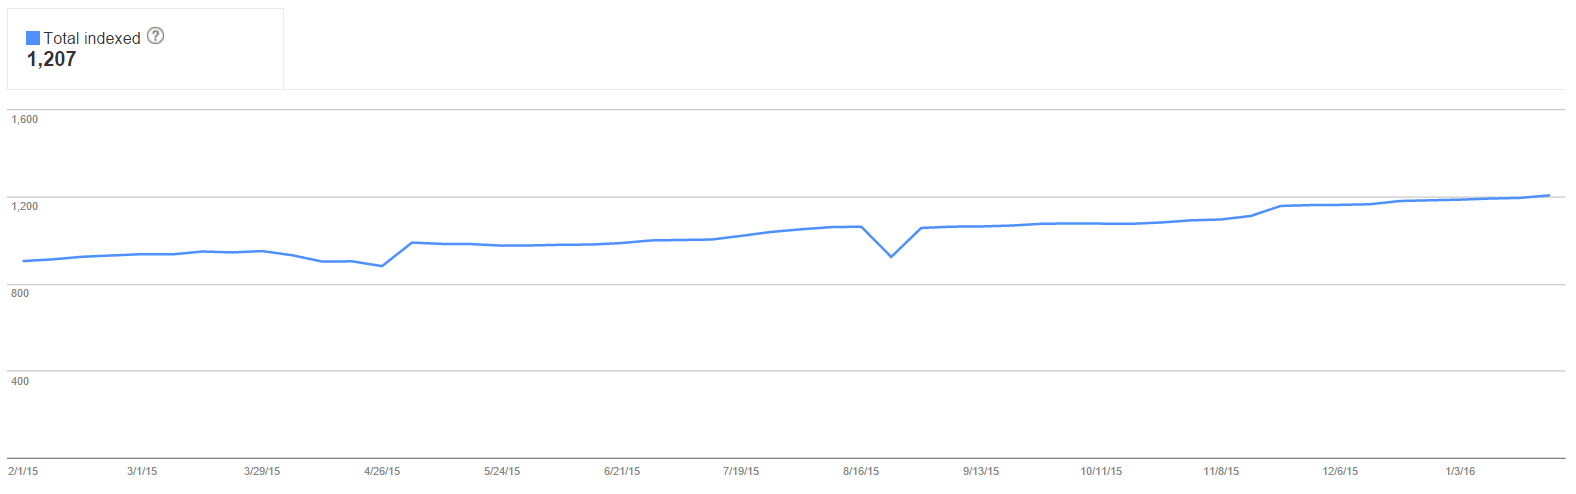Image resolution: width=1576 pixels, height=494 pixels.
Task: Click the 4/26/15 axis date
Action: click(x=382, y=471)
